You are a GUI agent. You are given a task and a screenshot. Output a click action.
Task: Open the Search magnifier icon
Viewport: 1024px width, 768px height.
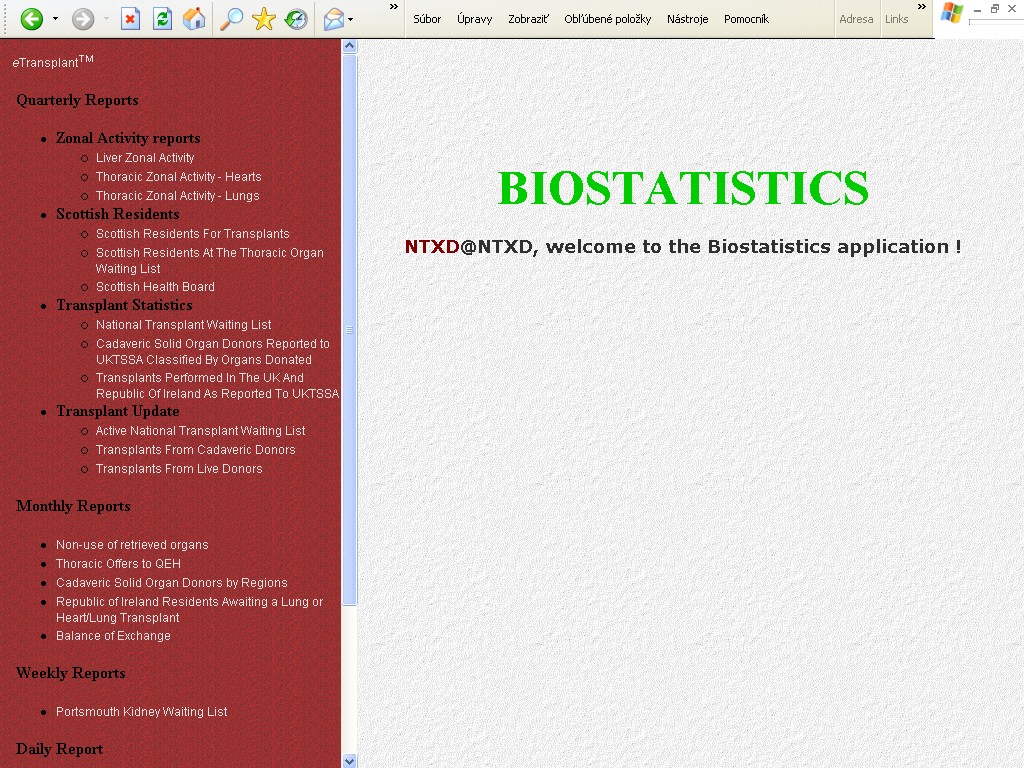[231, 19]
